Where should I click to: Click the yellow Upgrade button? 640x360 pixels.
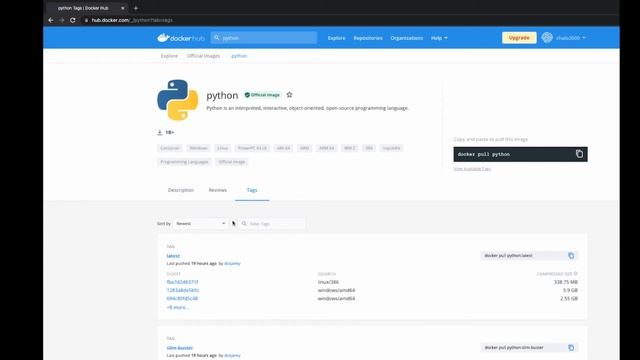(519, 38)
